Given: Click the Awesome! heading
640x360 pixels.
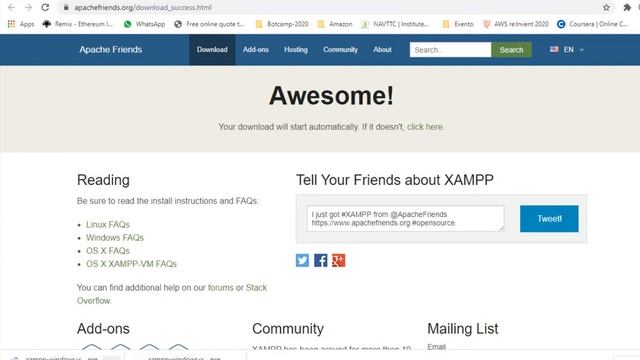Looking at the screenshot, I should click(331, 96).
